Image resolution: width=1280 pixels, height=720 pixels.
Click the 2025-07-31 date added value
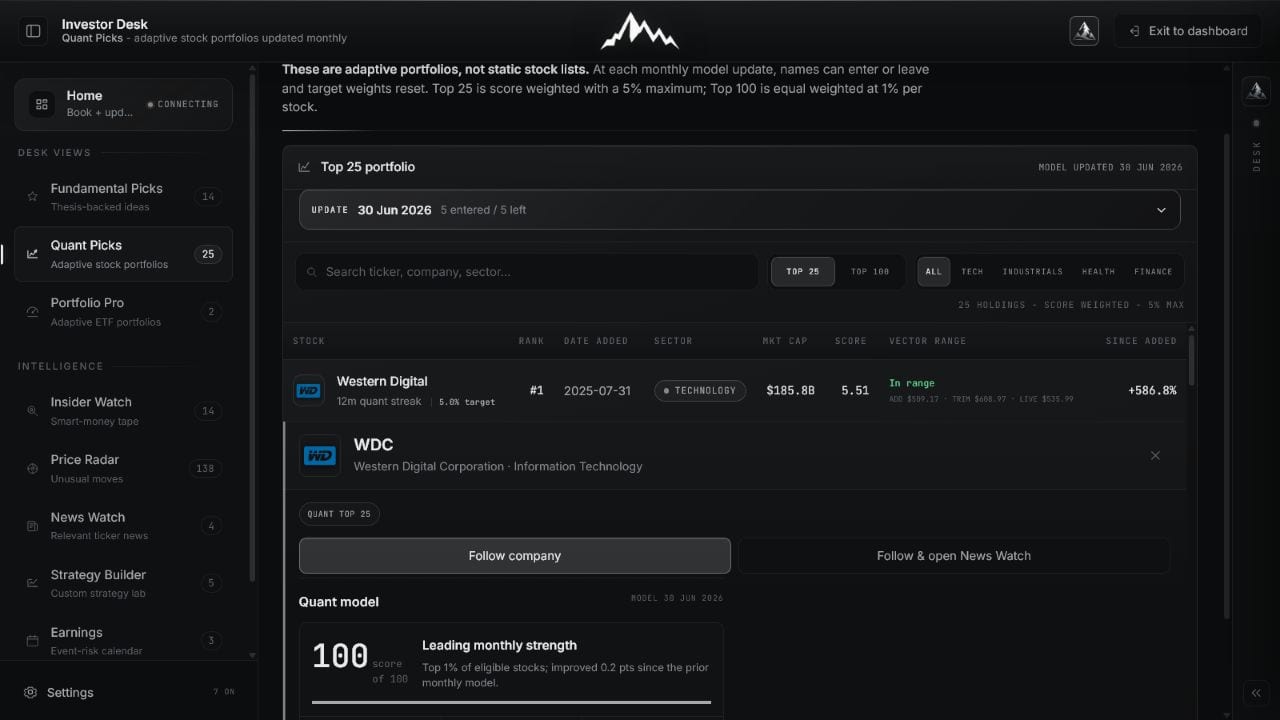click(x=597, y=391)
